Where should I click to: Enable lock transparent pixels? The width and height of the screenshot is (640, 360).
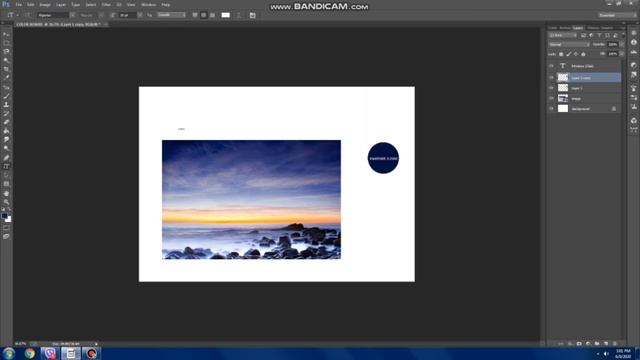(x=561, y=54)
